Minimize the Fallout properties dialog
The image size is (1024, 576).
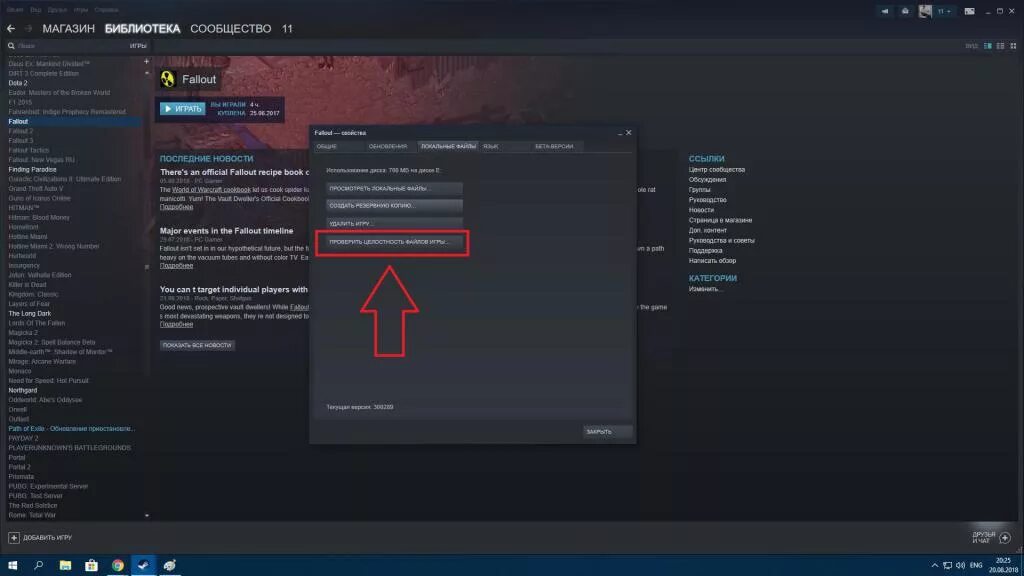(620, 133)
